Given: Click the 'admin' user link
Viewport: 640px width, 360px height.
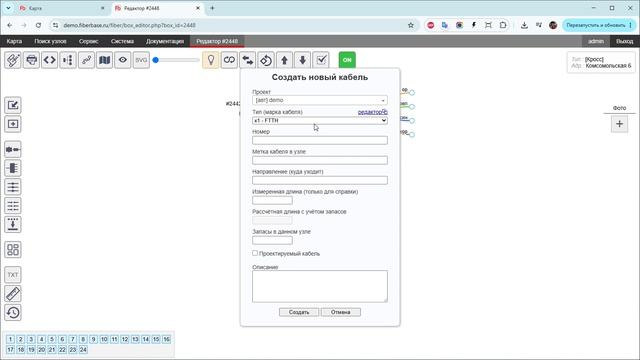Looking at the screenshot, I should pos(596,41).
